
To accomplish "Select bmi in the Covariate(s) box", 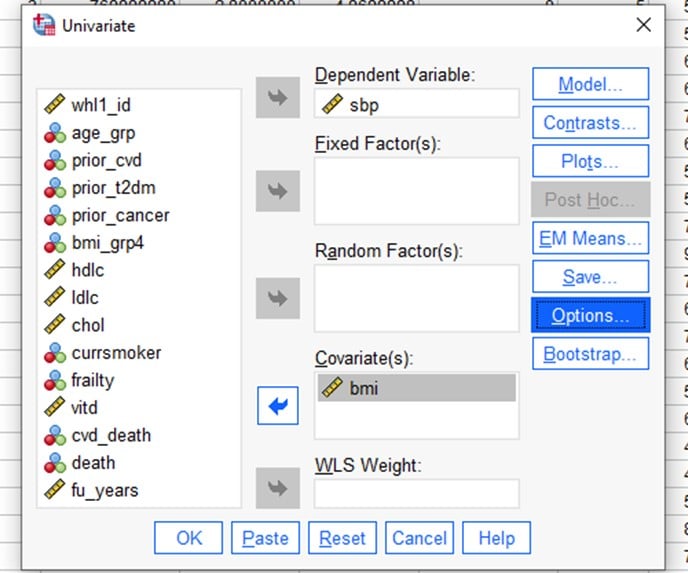I will pos(363,388).
